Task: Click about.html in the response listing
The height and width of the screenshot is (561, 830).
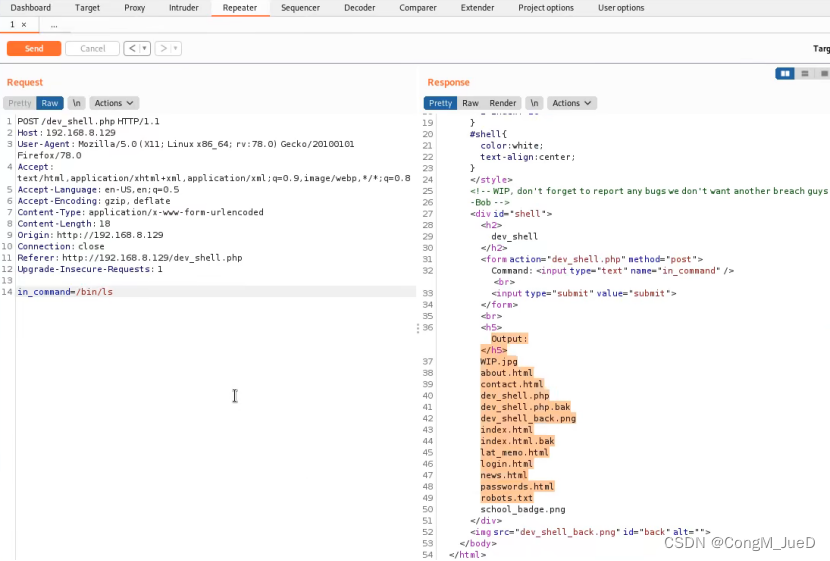Action: click(x=507, y=373)
